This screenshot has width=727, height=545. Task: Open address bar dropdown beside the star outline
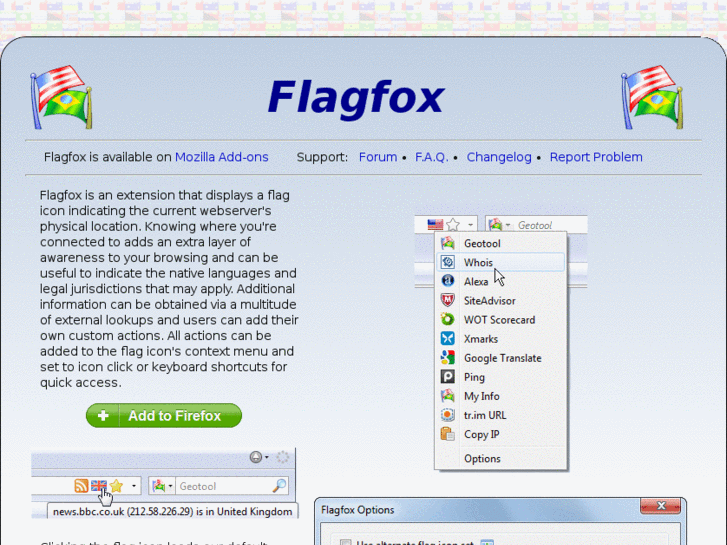click(470, 225)
